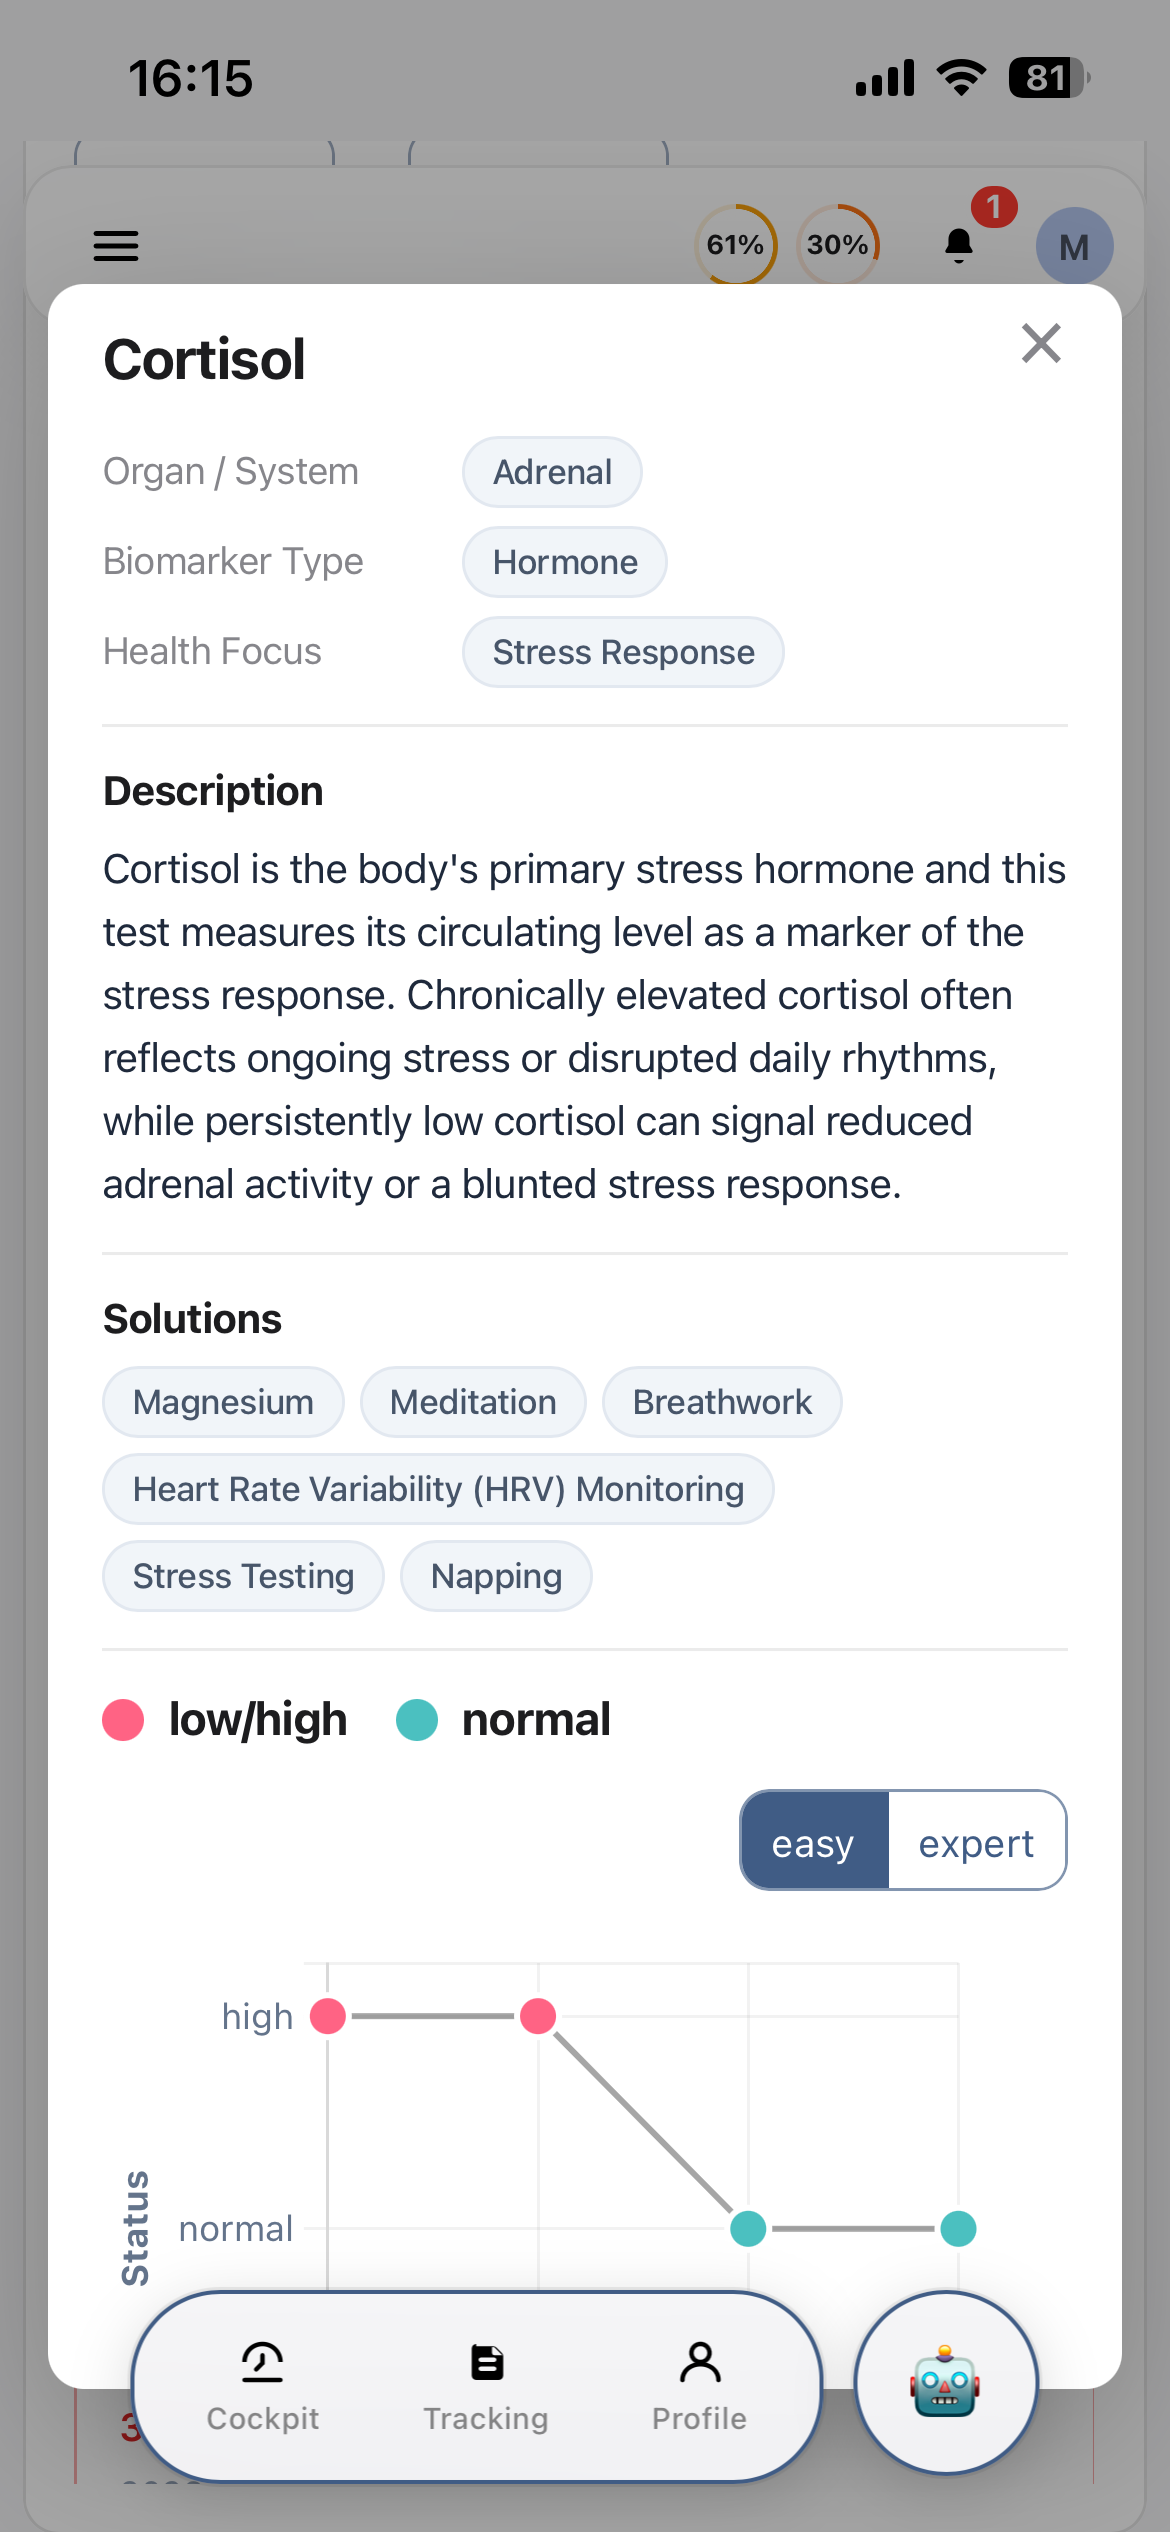
Task: Toggle the low/high legend series
Action: point(225,1720)
